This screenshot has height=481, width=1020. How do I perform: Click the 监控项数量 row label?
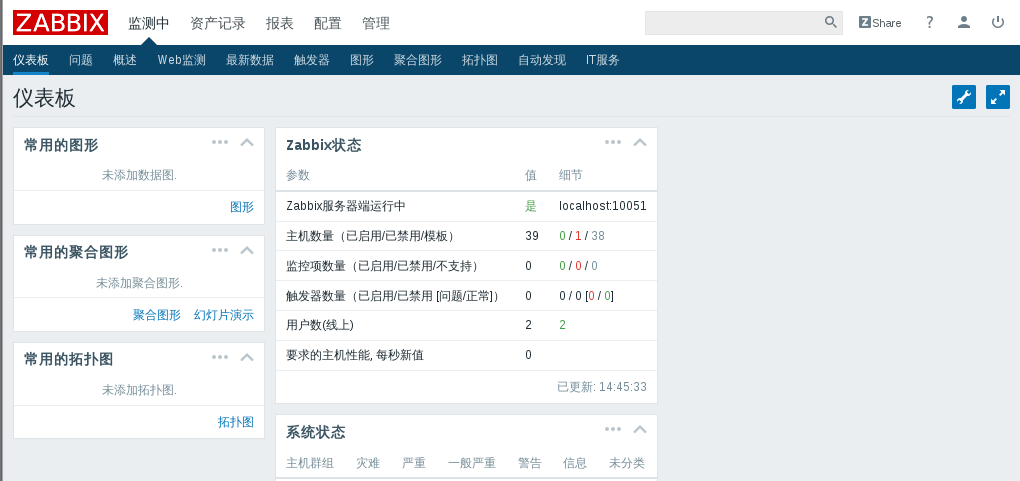coord(382,266)
